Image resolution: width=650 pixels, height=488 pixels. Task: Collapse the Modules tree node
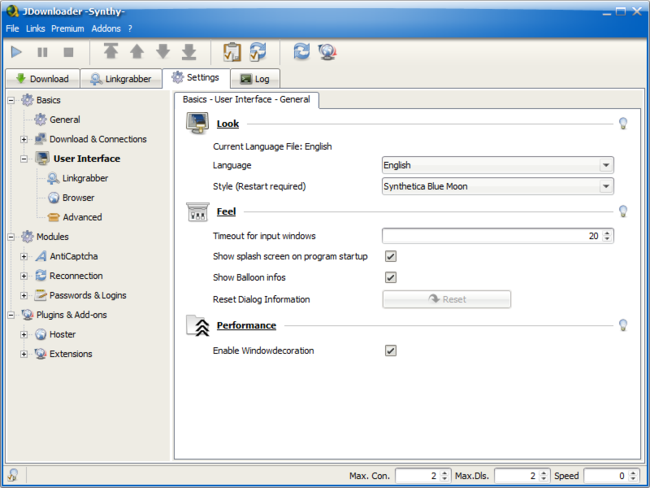coord(11,237)
